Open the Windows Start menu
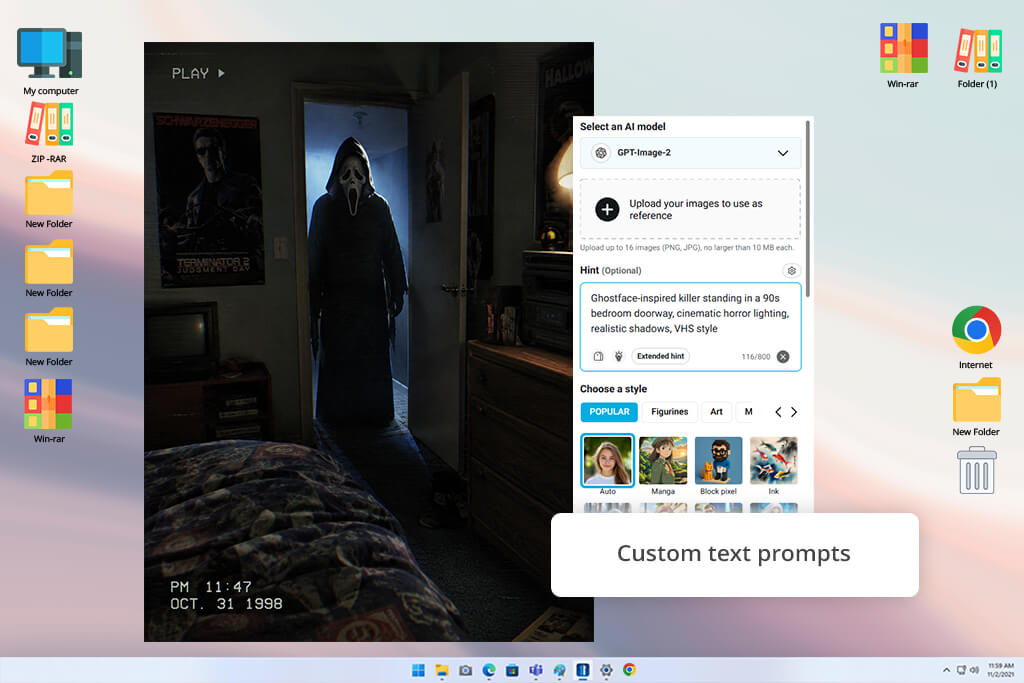 pyautogui.click(x=418, y=670)
